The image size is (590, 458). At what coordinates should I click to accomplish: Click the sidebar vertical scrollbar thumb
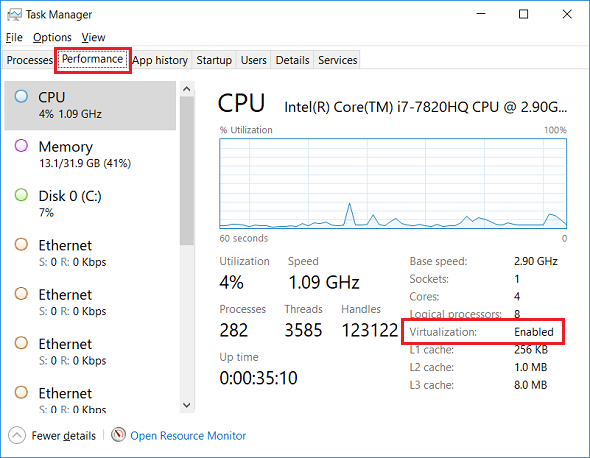tap(187, 171)
